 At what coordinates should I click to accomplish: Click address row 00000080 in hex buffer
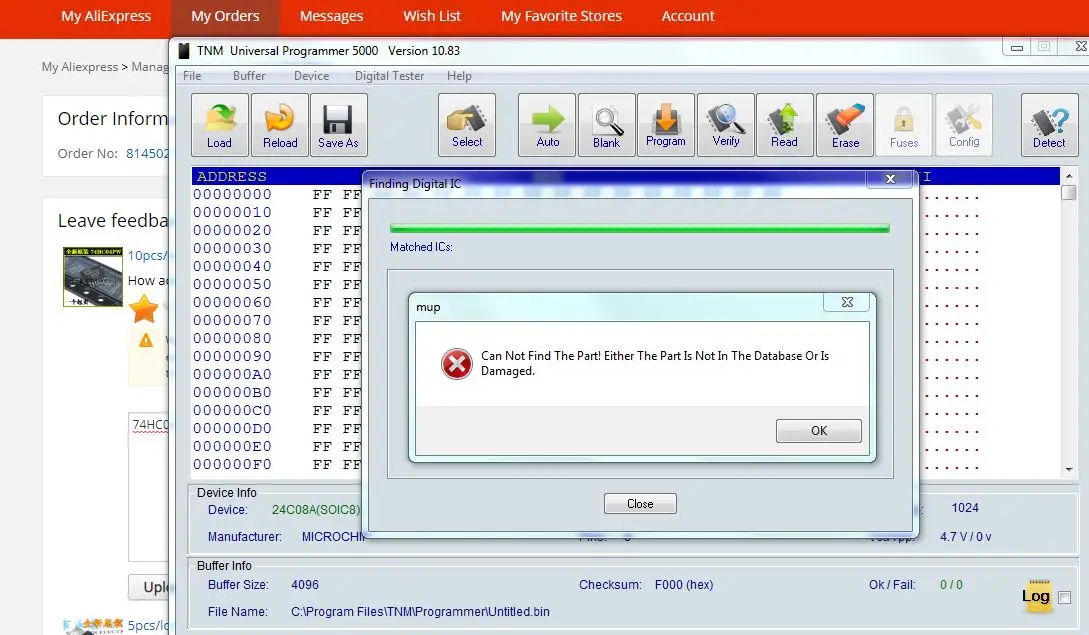coord(232,338)
